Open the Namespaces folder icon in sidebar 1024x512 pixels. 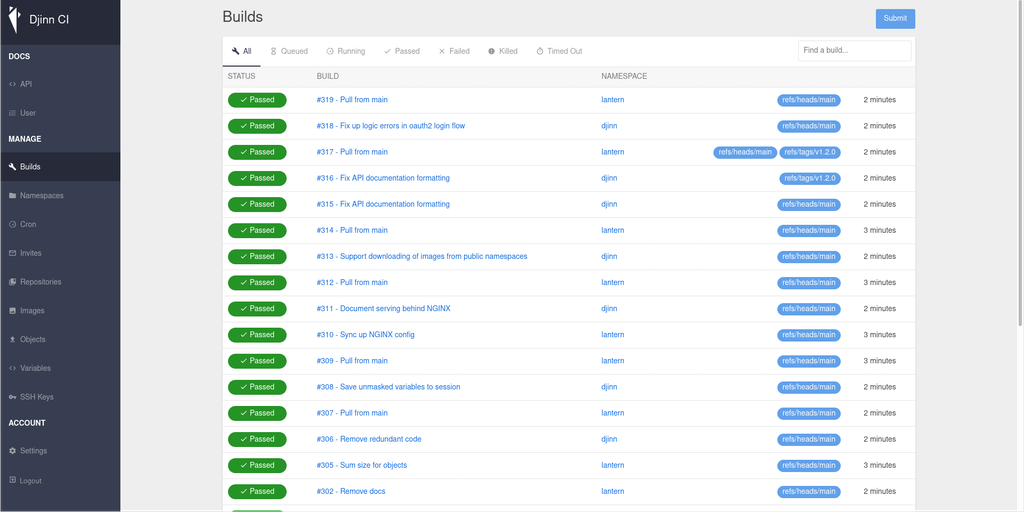(12, 196)
